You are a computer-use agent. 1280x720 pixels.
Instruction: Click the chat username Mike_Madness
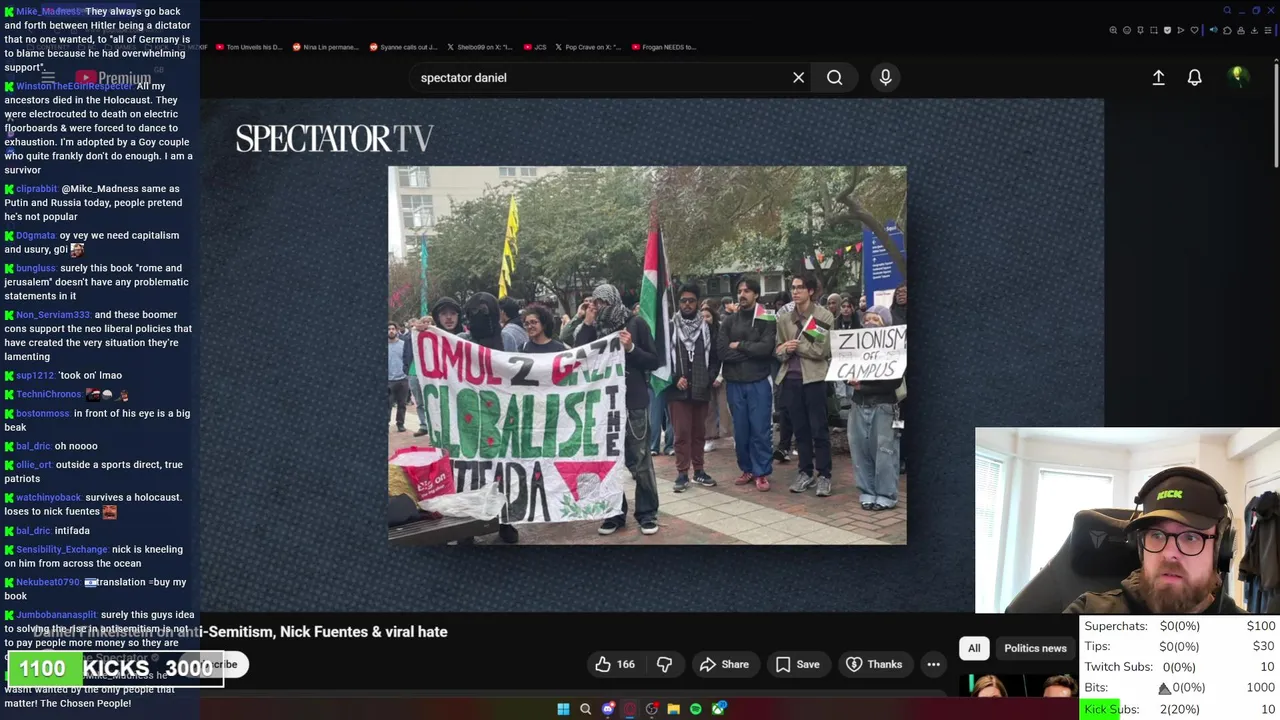(48, 11)
